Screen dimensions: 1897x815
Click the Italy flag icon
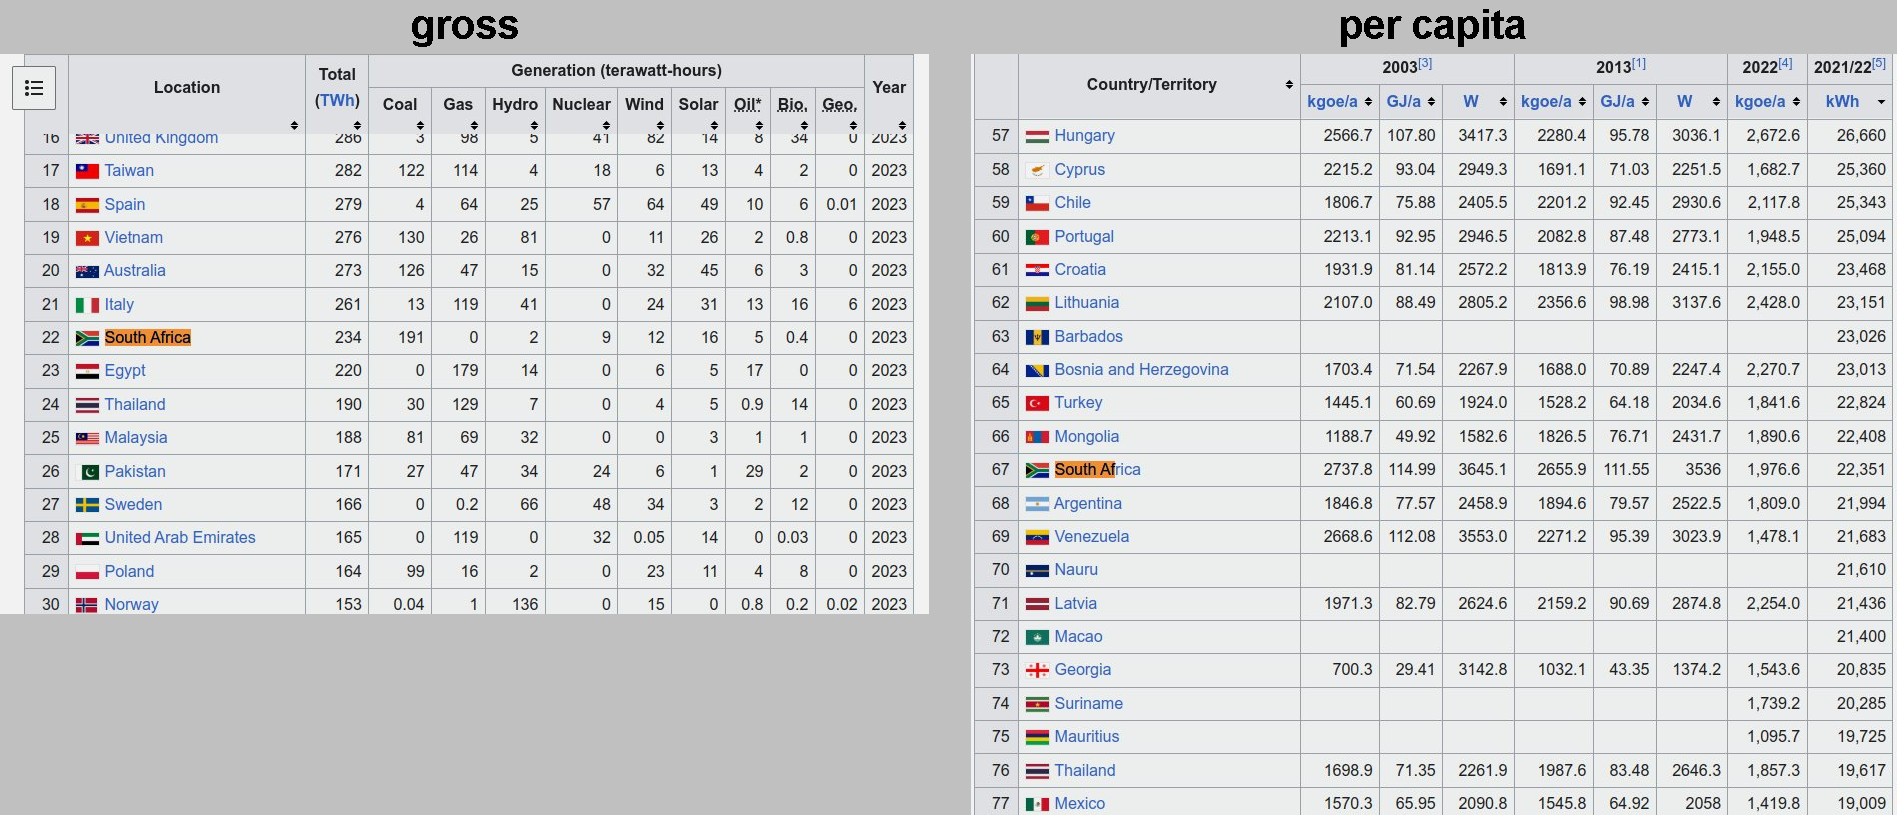tap(87, 305)
